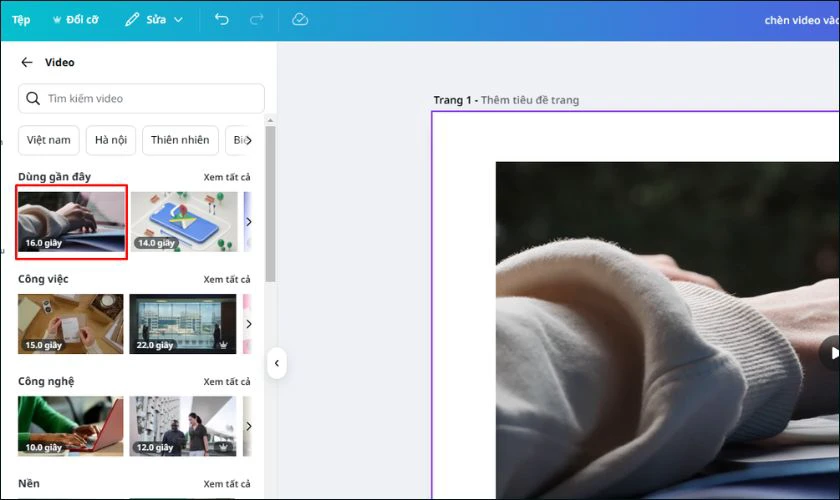Open Xem tất cả for Dùng gần đây
840x500 pixels.
click(227, 177)
